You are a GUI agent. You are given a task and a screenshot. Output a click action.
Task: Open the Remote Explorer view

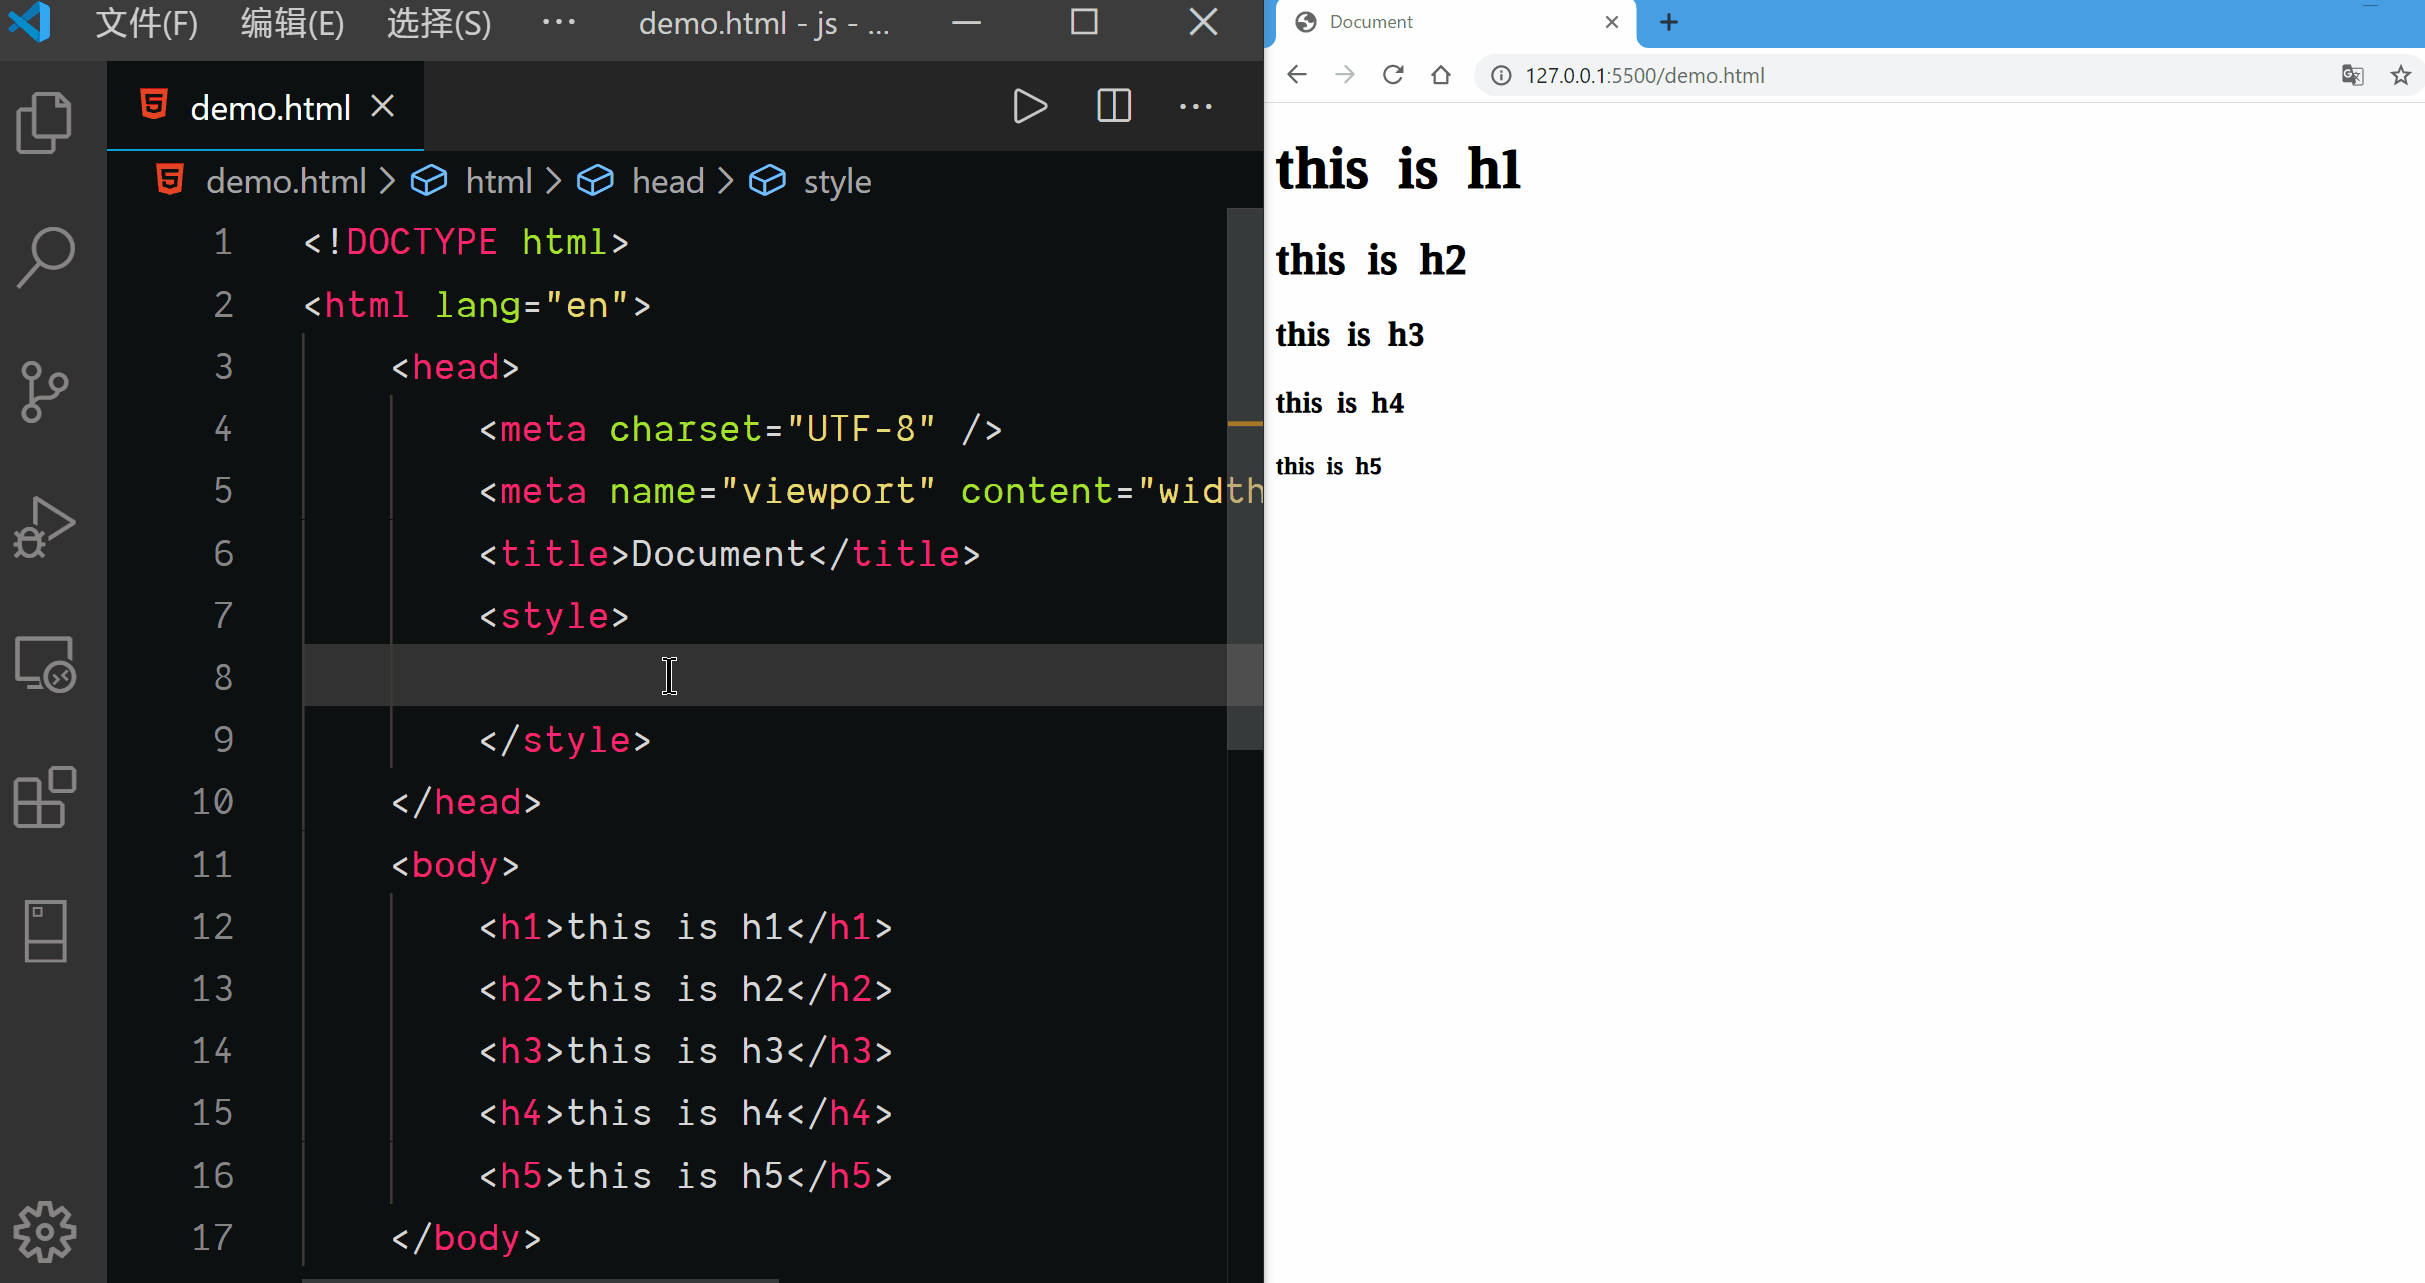44,664
